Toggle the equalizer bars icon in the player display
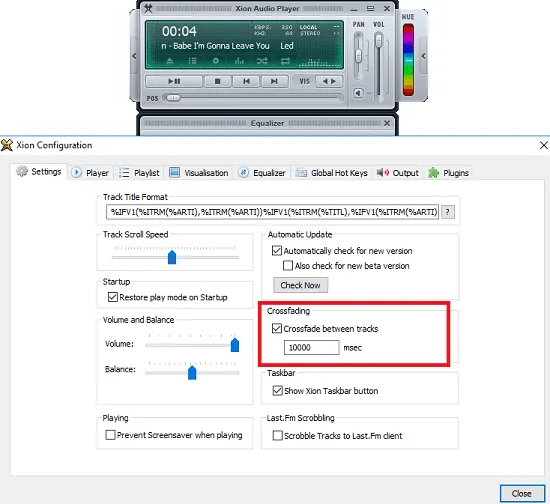This screenshot has width=550, height=504. click(239, 61)
